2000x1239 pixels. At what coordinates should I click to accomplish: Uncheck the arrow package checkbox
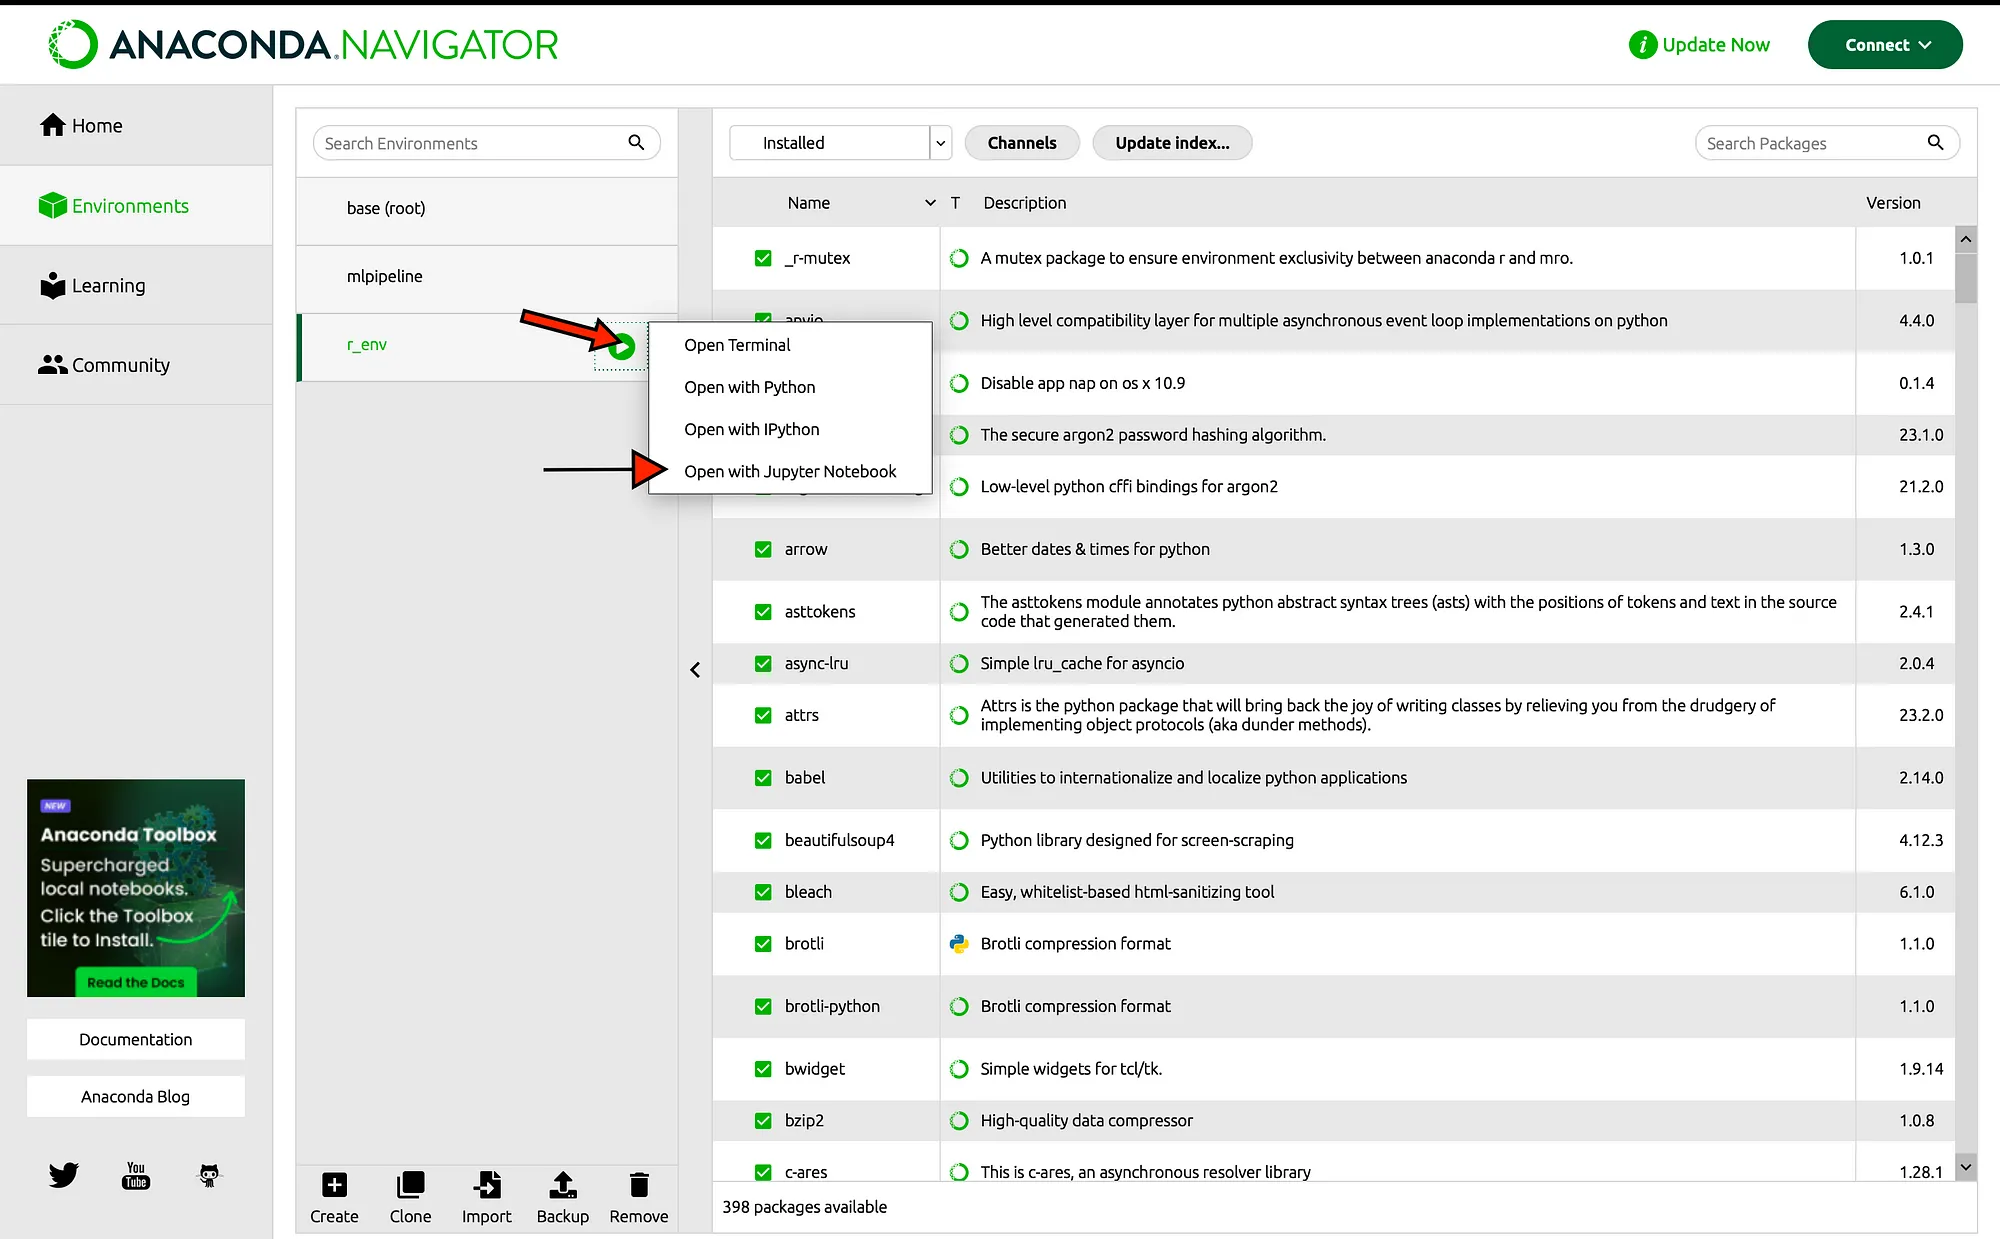(763, 549)
